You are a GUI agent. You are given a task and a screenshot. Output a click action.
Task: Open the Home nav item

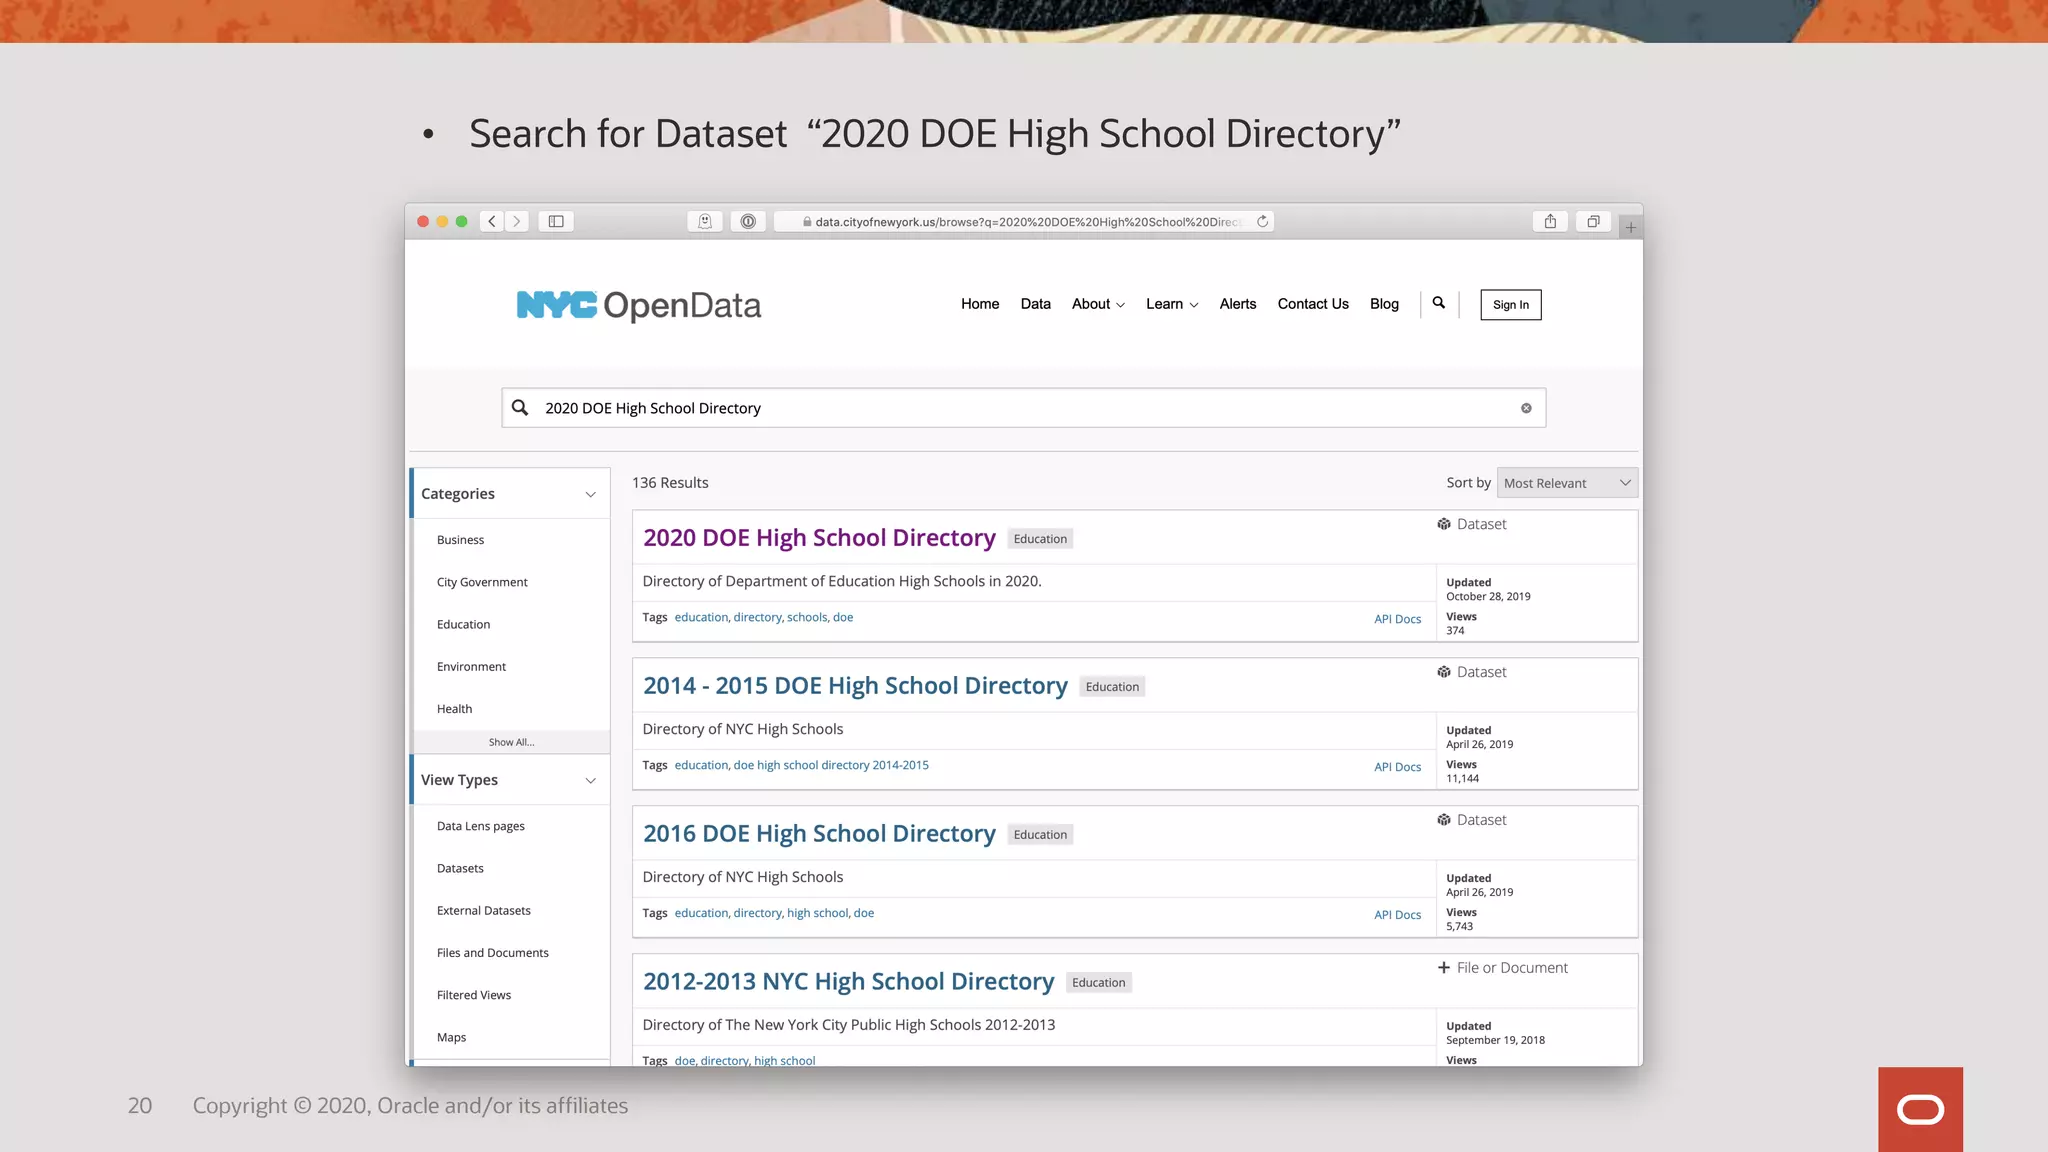click(980, 304)
